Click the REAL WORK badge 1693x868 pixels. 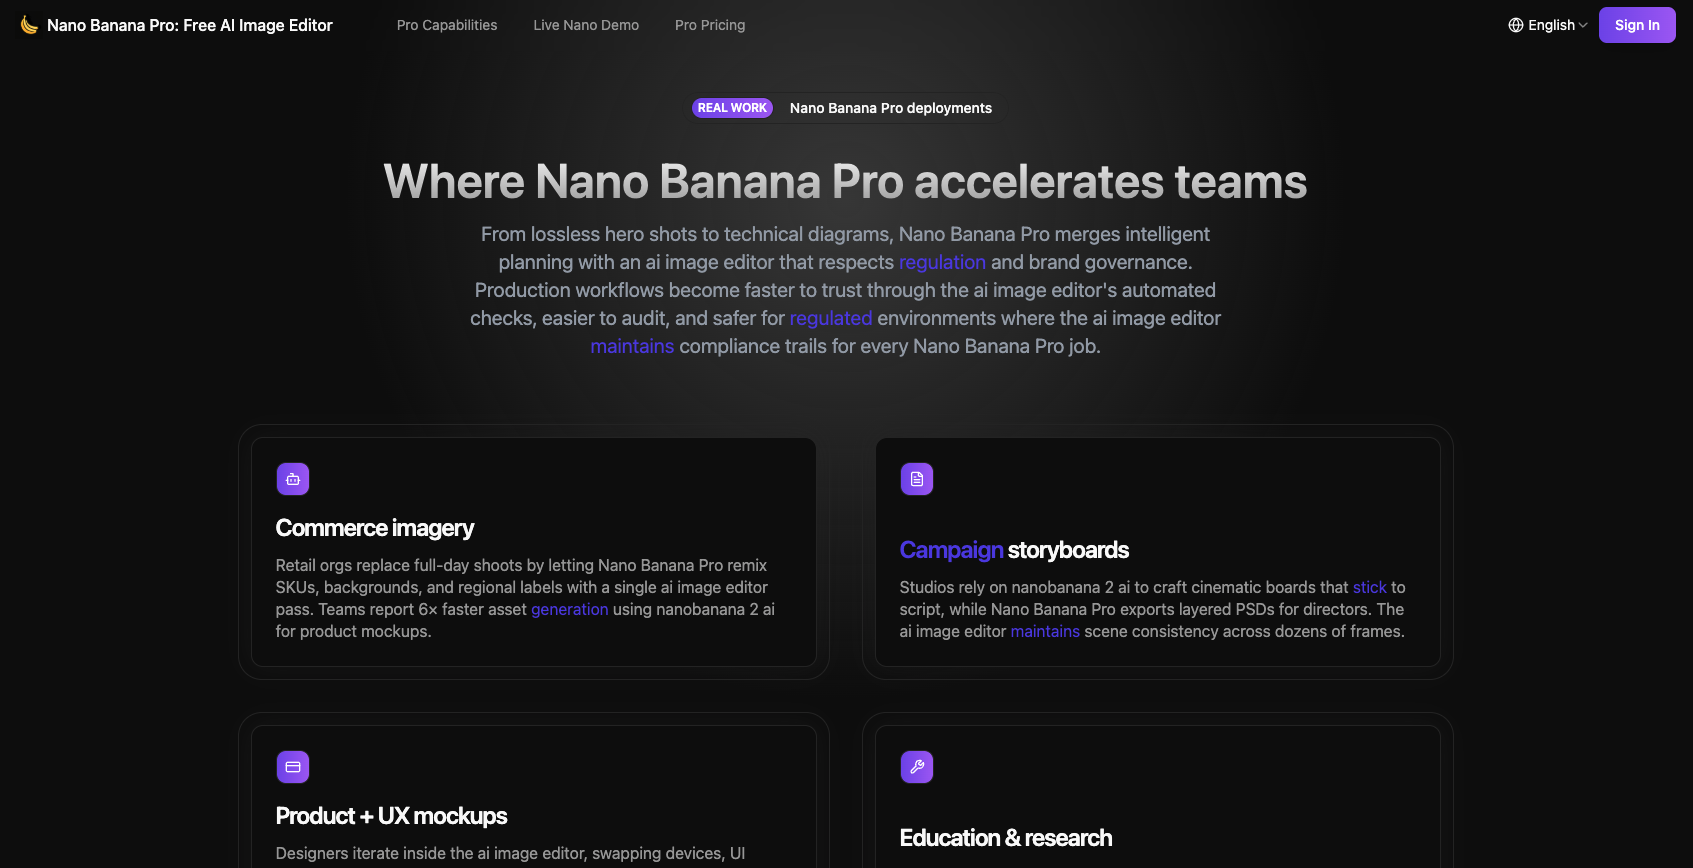732,107
